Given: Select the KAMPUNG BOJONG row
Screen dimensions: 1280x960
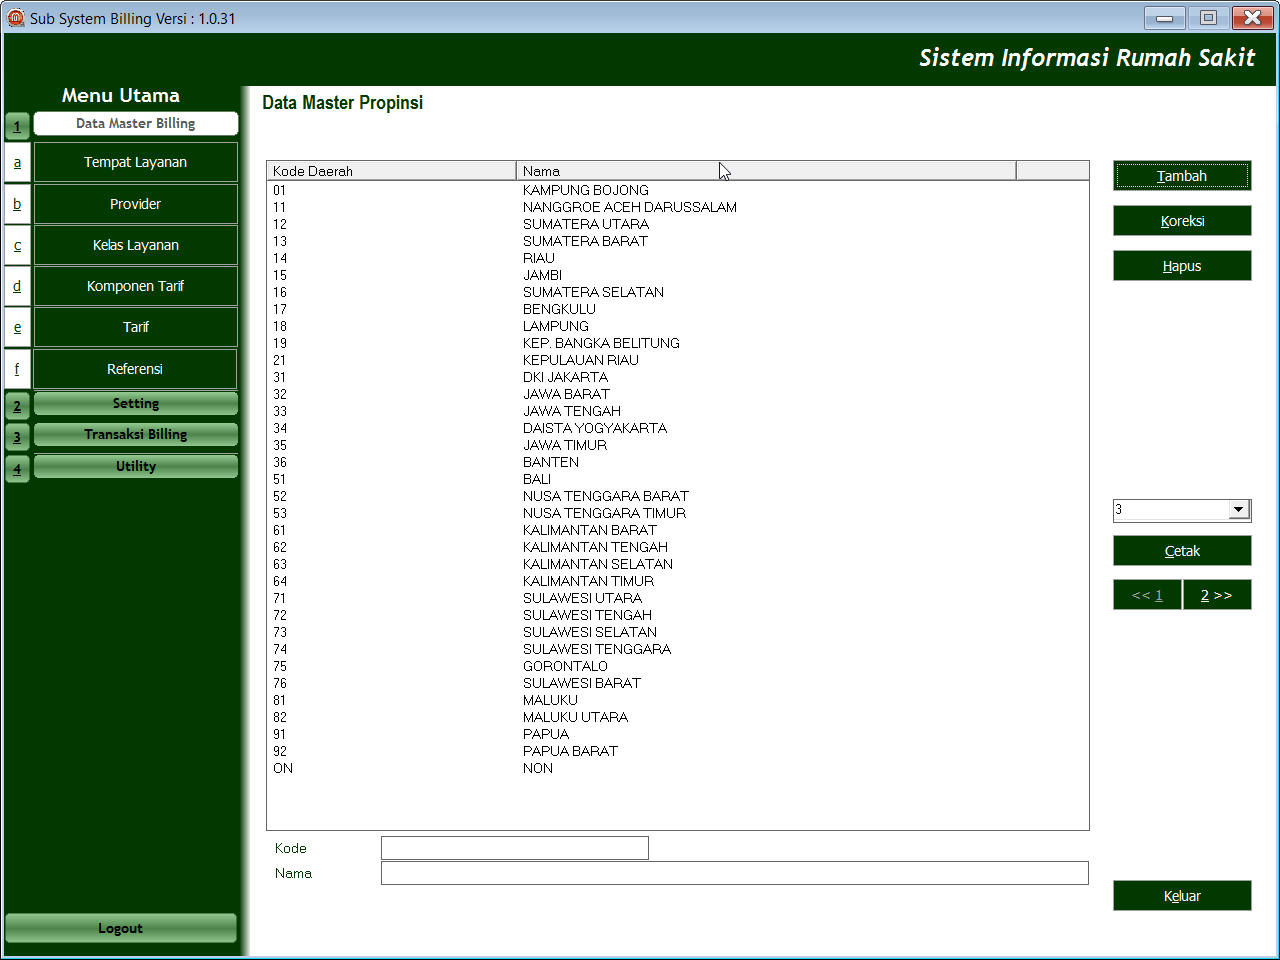Looking at the screenshot, I should 677,190.
